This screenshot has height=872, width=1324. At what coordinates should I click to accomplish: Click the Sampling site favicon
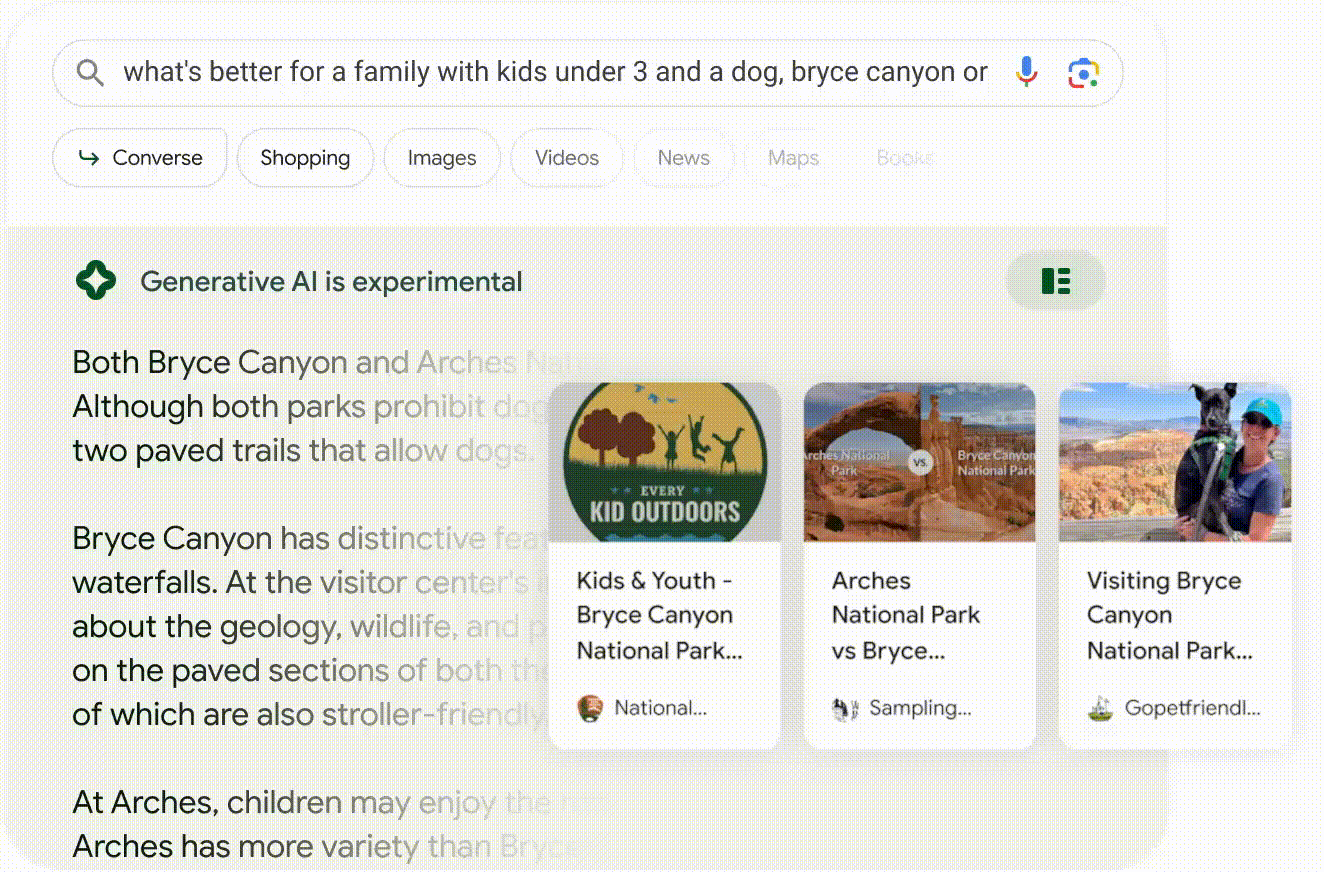[845, 709]
